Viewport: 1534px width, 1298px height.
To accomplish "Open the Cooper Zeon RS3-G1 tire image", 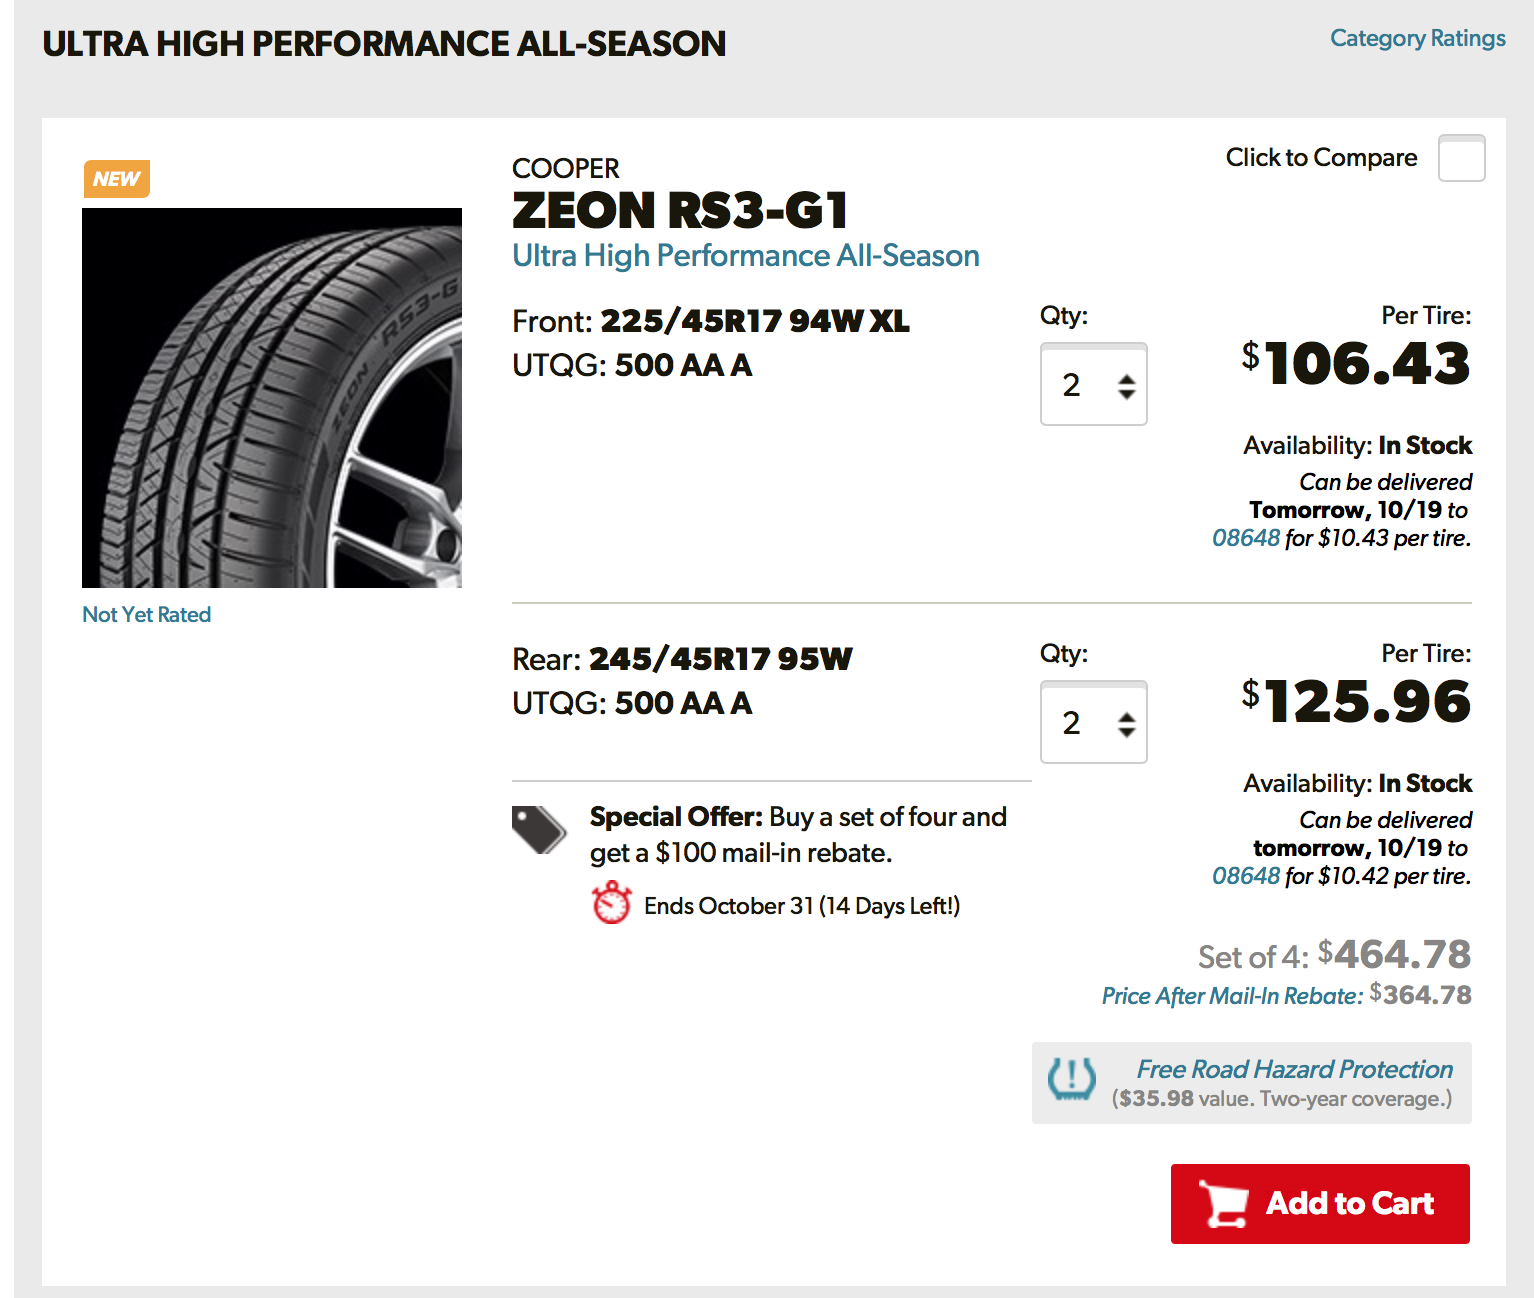I will [x=272, y=398].
